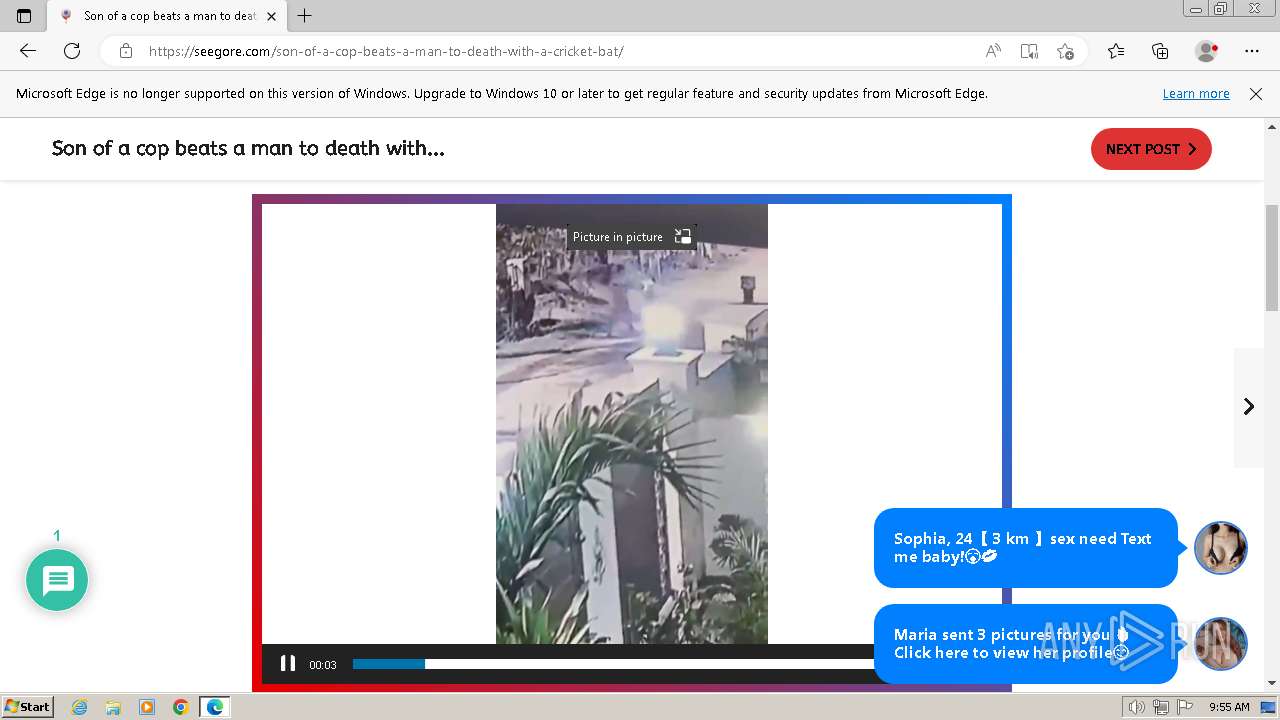This screenshot has height=720, width=1280.
Task: Switch to Microsoft Edge taskbar button
Action: point(215,707)
